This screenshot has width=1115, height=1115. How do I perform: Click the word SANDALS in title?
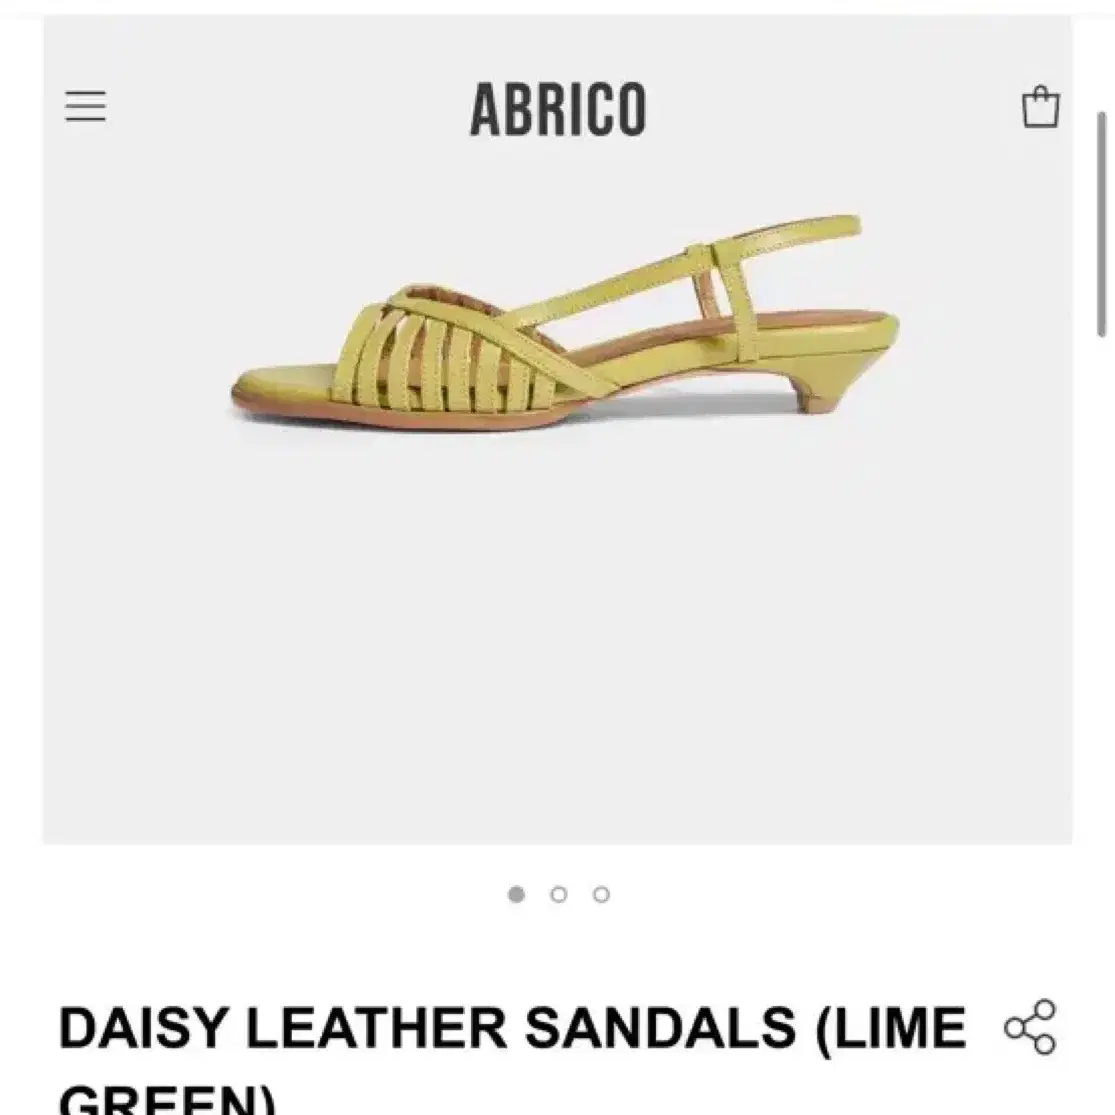[x=661, y=1028]
